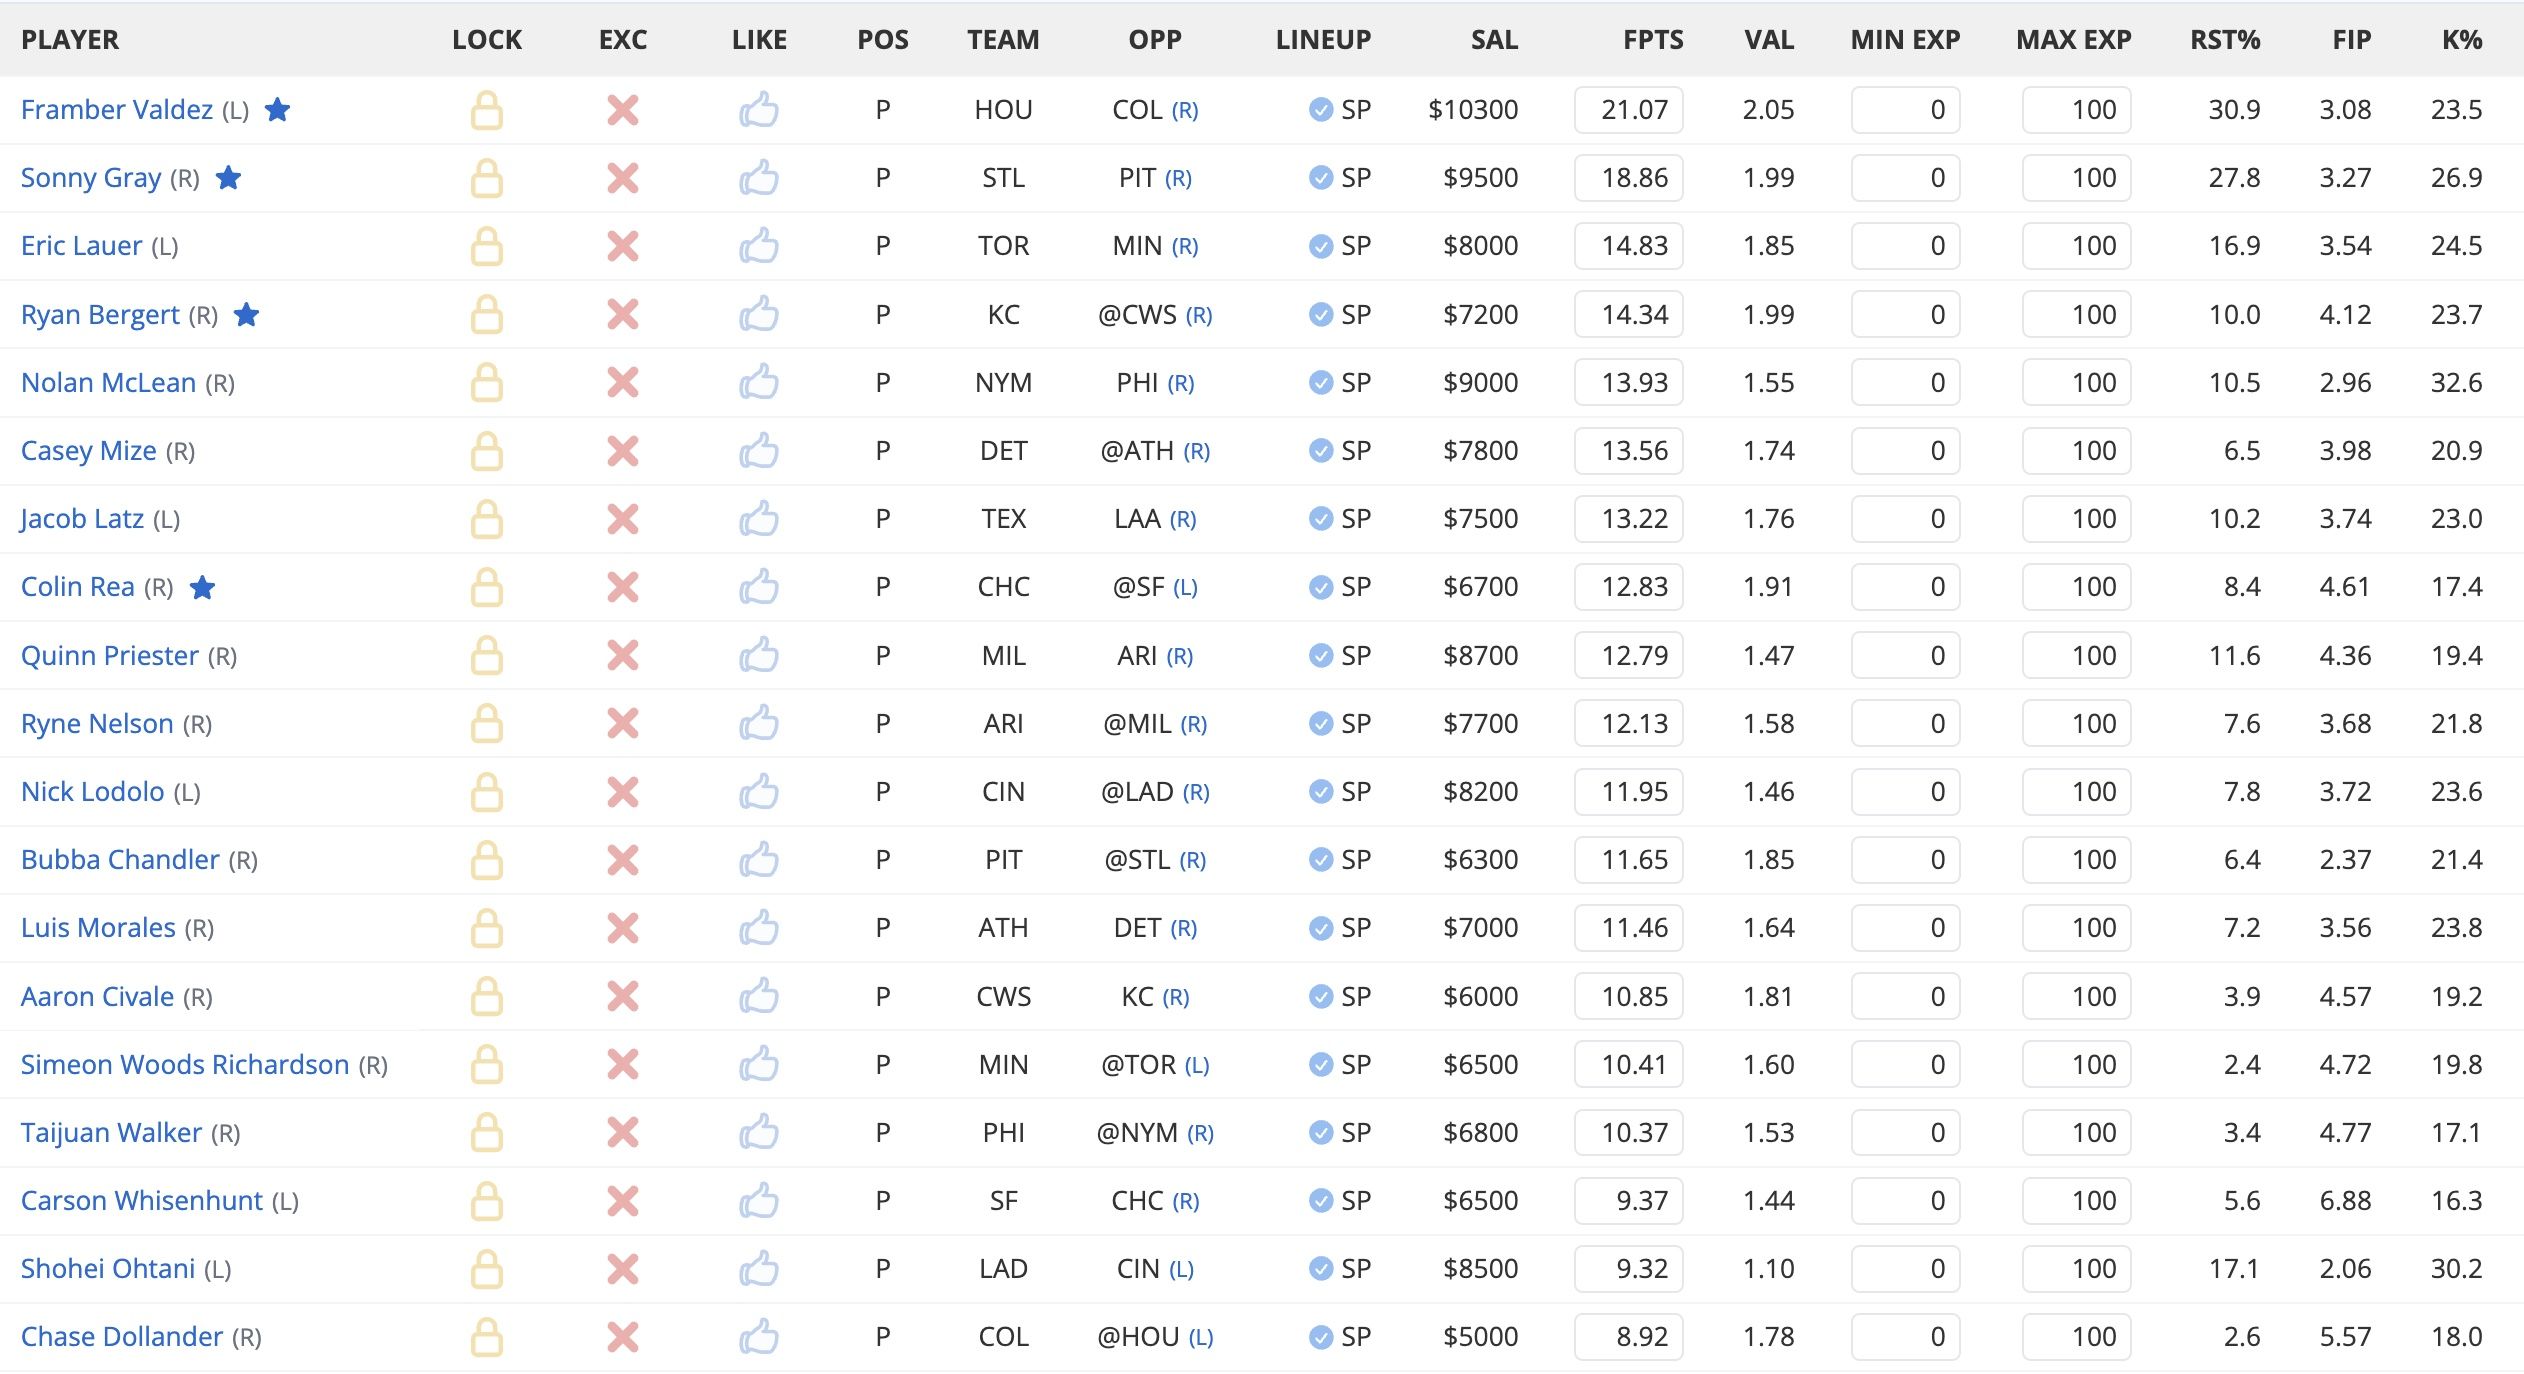This screenshot has width=2524, height=1374.
Task: Click the @CWS opponent for Ryan Bergert
Action: pos(1137,314)
